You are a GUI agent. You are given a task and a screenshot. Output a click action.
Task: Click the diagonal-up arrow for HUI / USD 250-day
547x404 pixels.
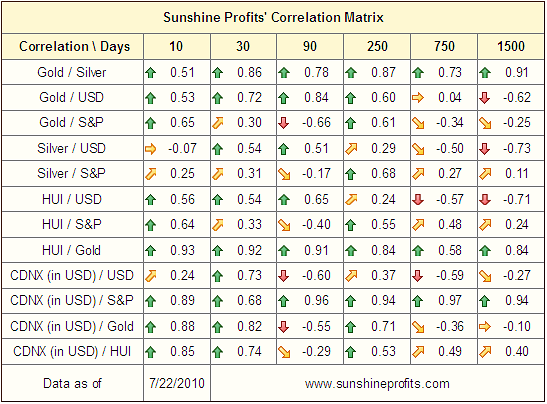tap(351, 200)
